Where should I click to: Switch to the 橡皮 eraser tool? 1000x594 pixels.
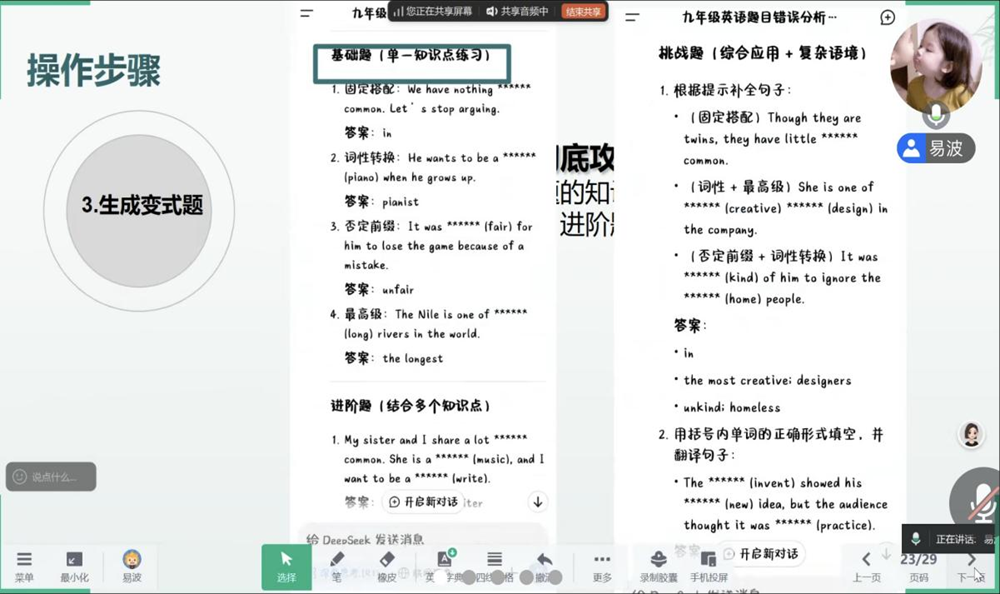(x=387, y=565)
